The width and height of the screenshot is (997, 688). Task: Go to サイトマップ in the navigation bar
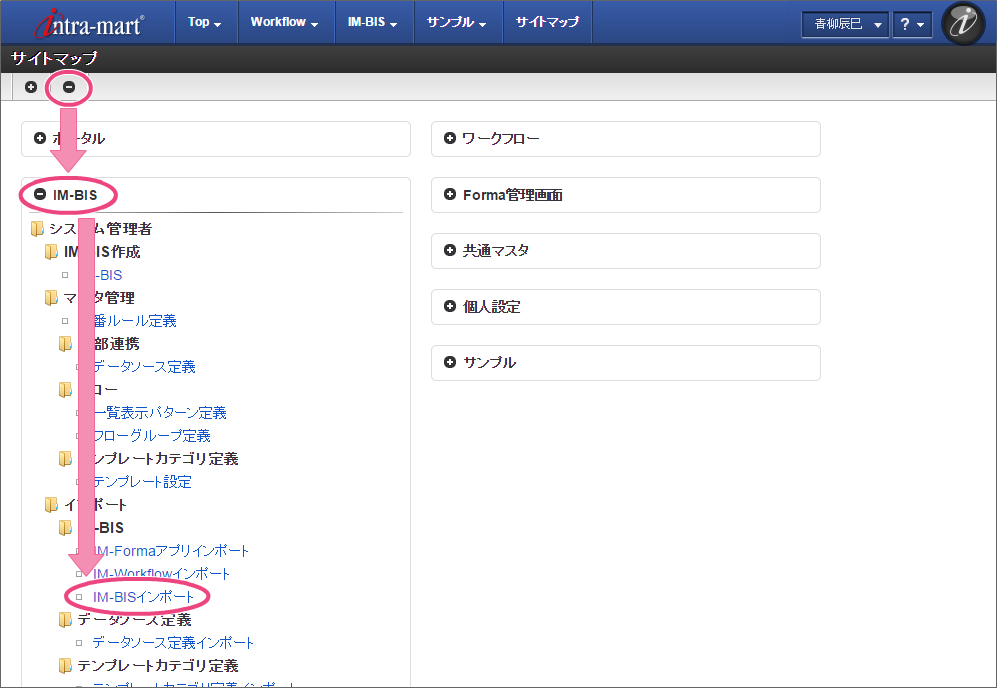pos(546,22)
